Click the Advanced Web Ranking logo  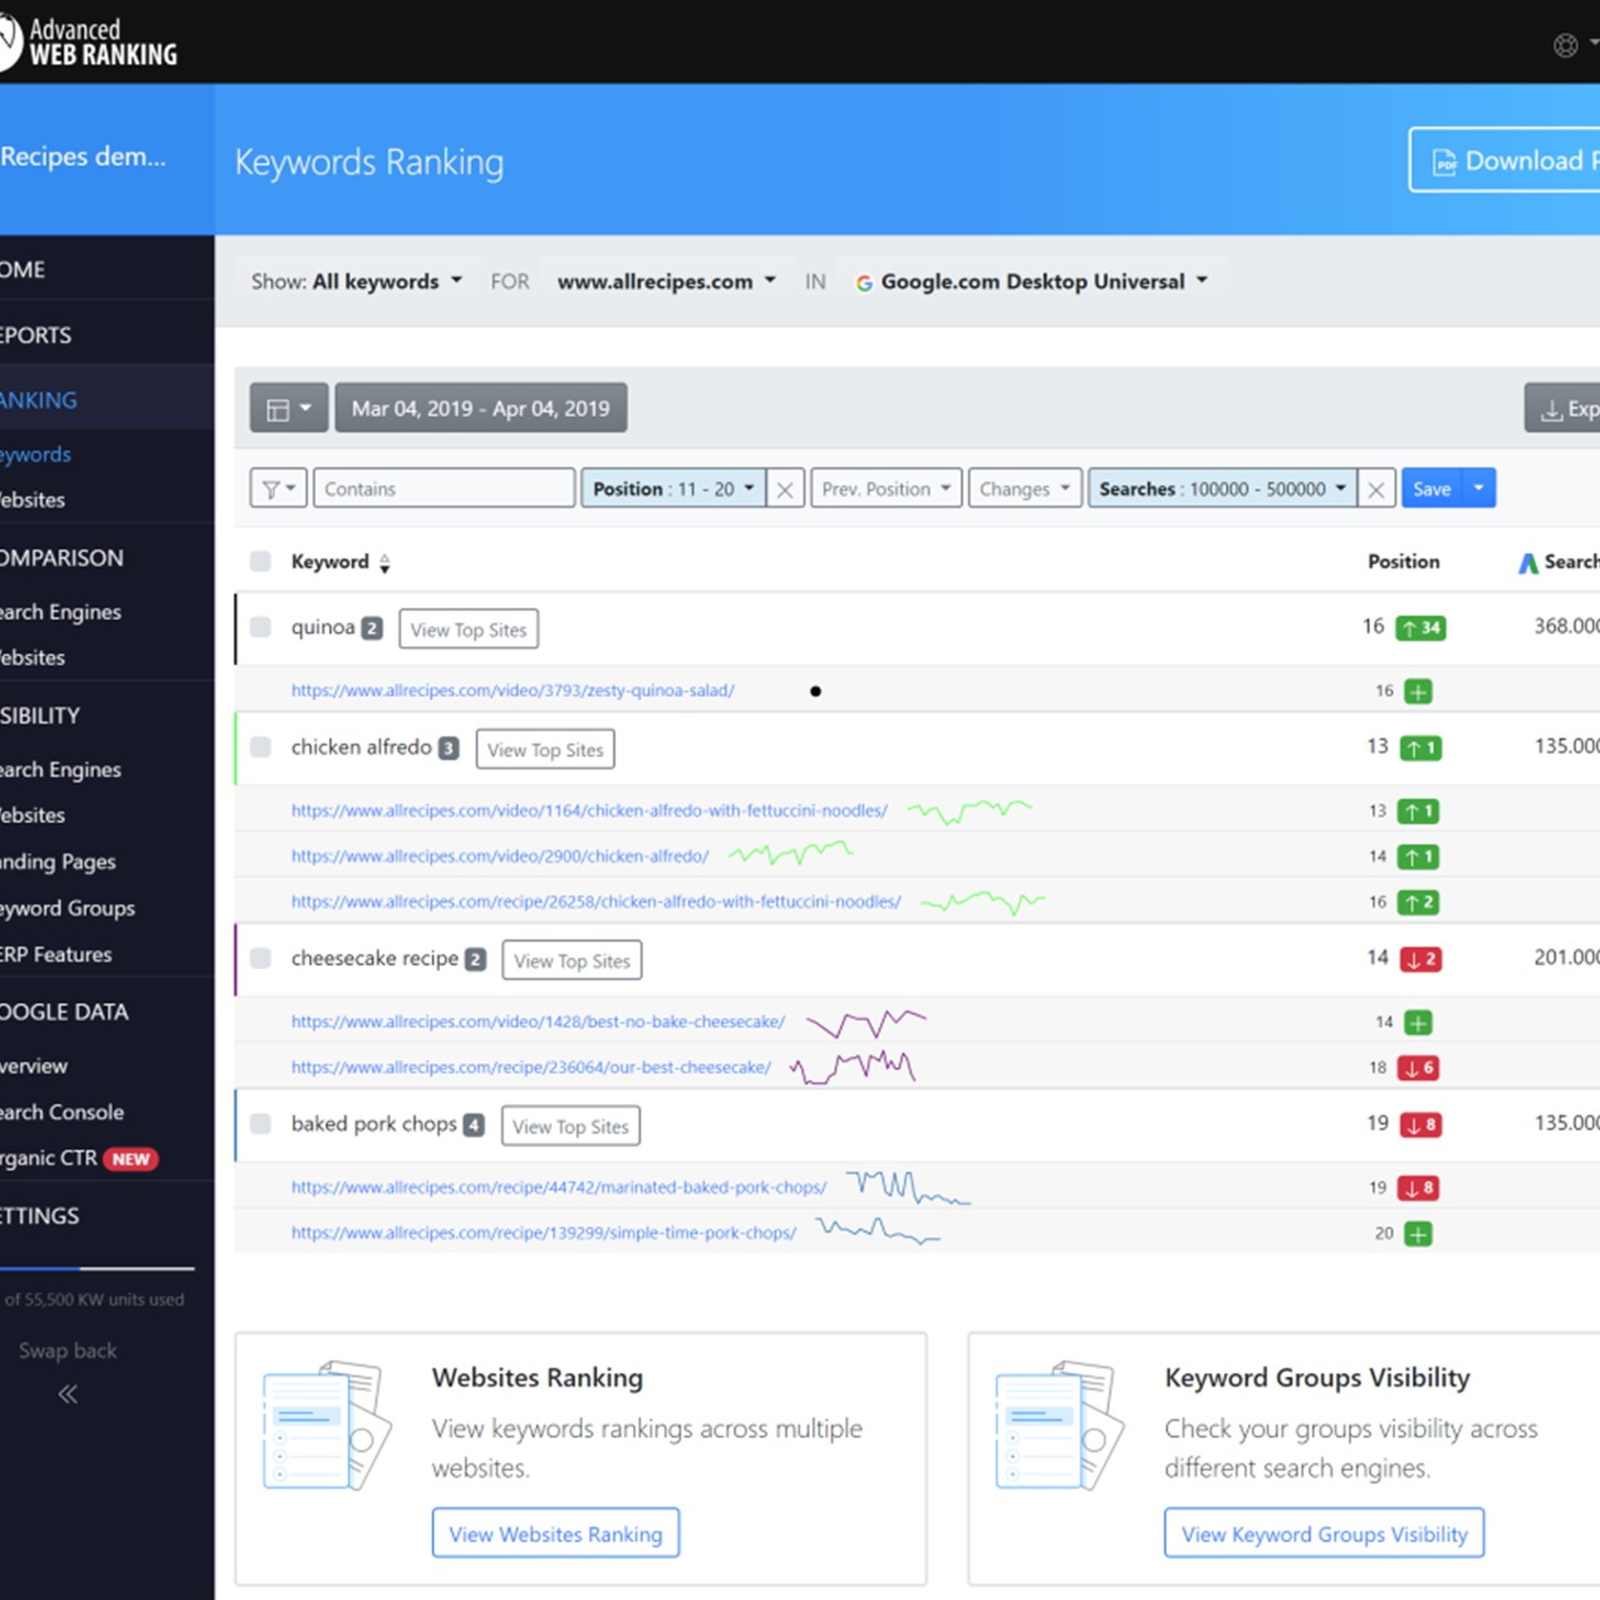(90, 41)
